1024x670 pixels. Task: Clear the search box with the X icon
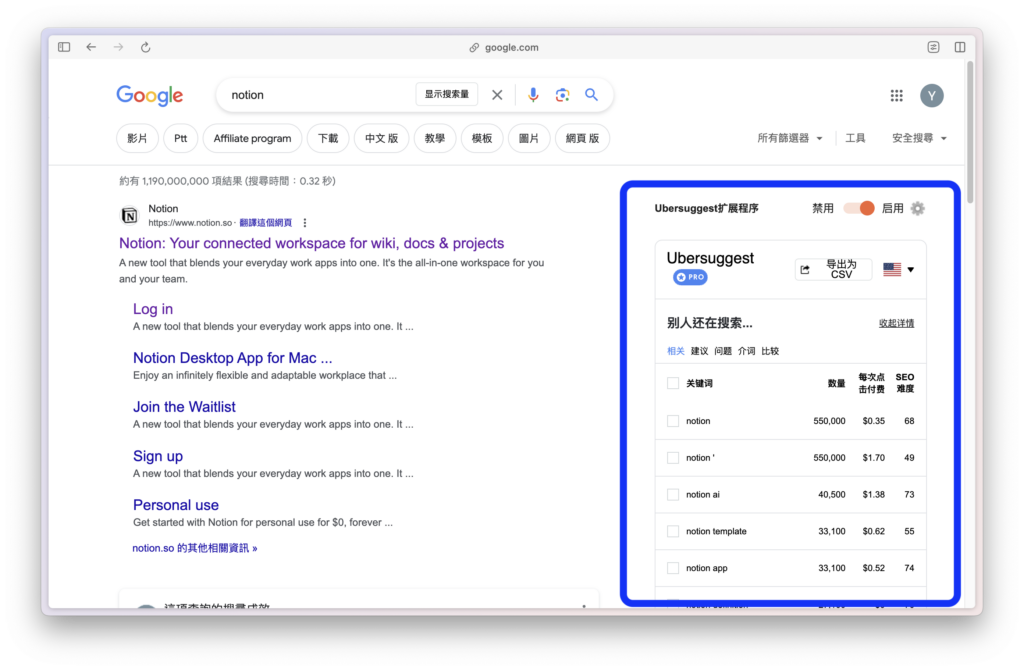pos(497,95)
